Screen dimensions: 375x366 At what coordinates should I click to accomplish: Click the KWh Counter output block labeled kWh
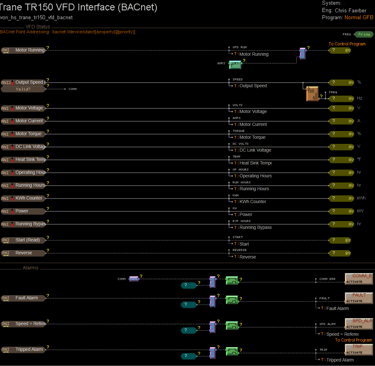[341, 198]
